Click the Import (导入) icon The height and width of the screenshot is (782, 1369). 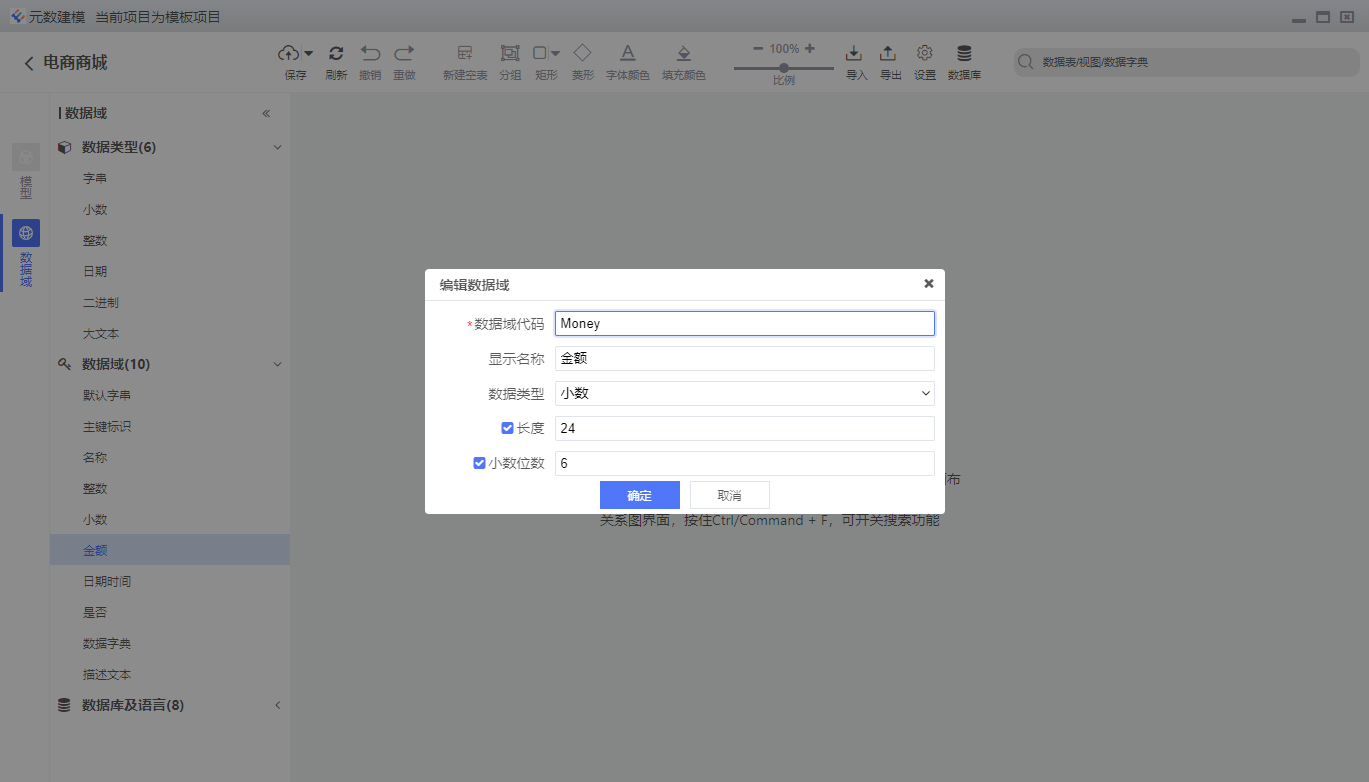point(854,53)
